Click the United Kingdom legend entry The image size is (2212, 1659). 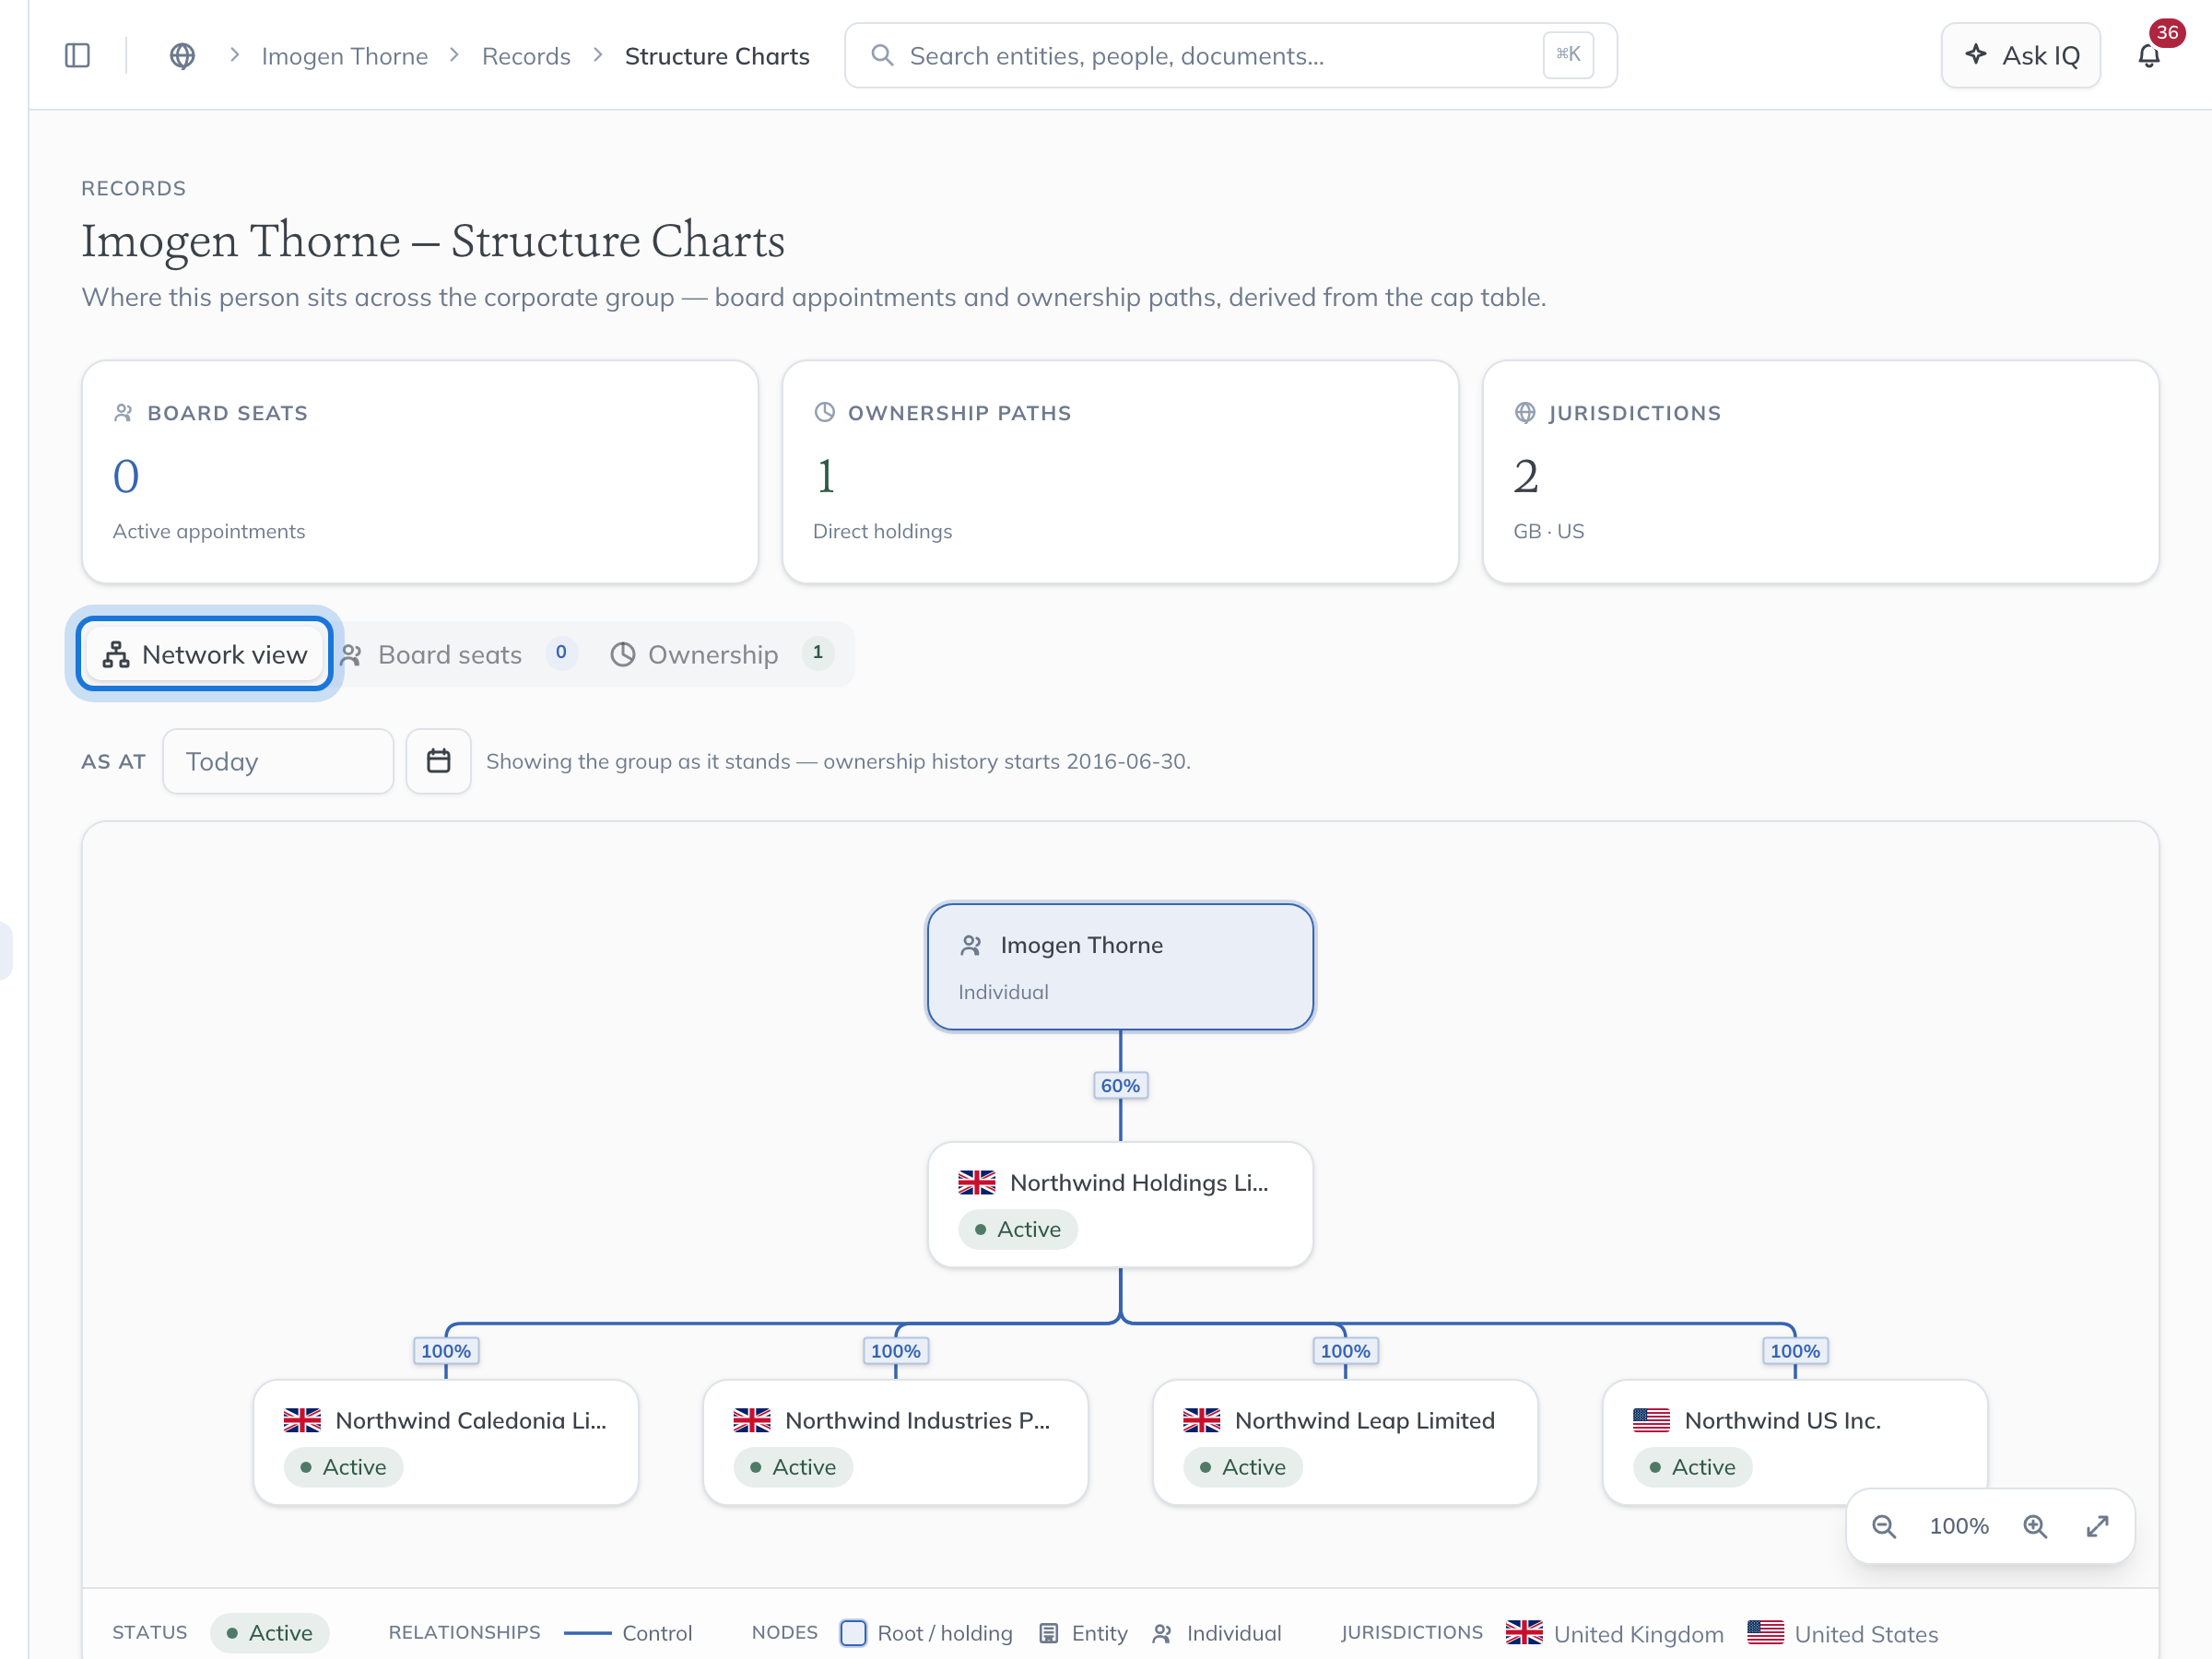pos(1614,1633)
